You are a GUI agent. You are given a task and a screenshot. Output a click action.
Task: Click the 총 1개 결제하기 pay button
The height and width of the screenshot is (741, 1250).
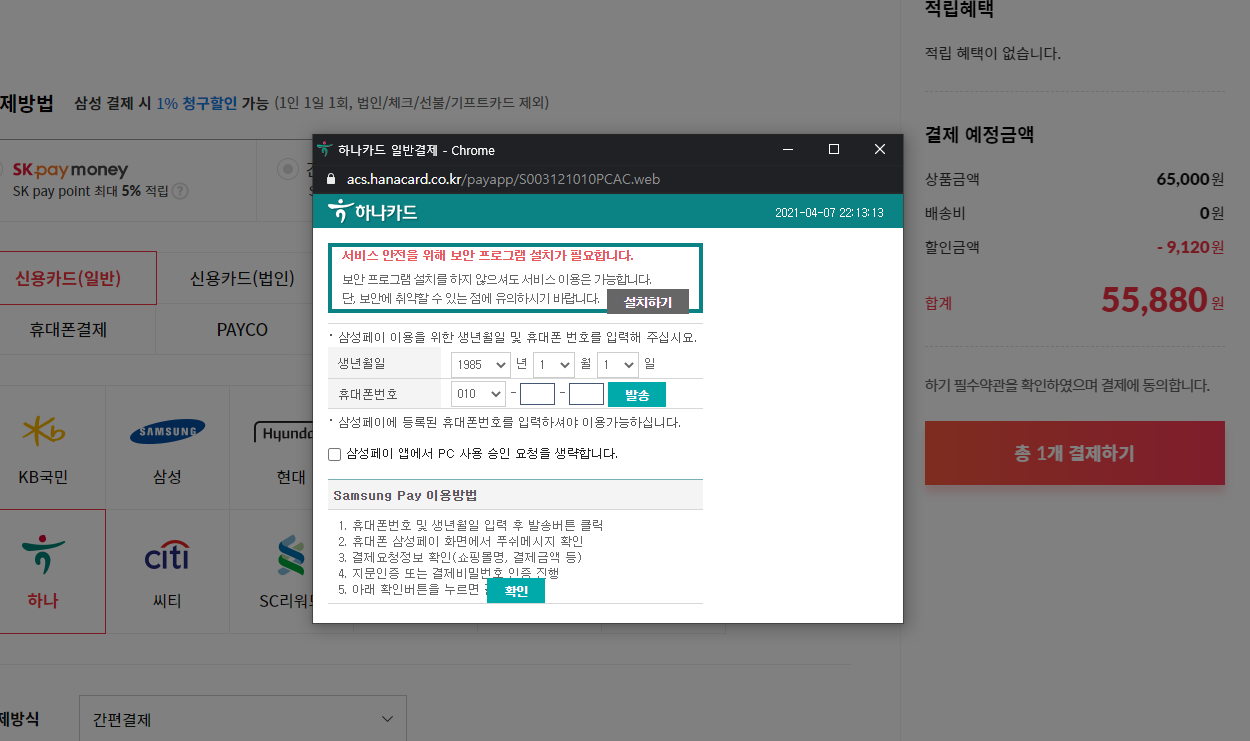pos(1074,453)
